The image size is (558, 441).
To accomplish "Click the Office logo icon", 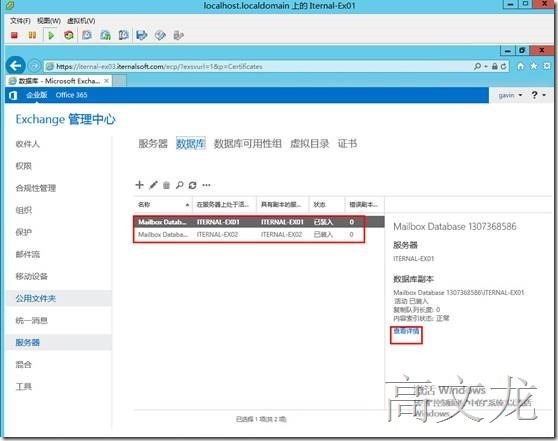I will coord(13,95).
